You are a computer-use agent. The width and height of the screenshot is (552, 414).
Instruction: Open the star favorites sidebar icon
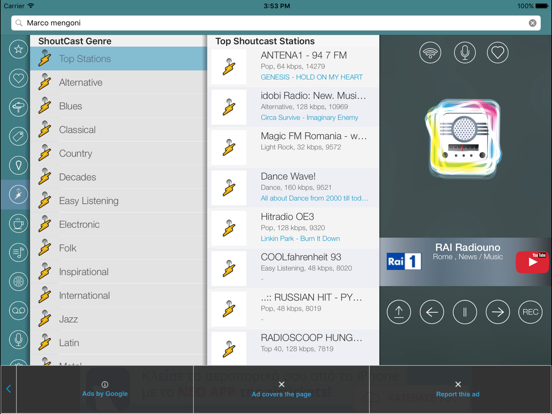(18, 49)
